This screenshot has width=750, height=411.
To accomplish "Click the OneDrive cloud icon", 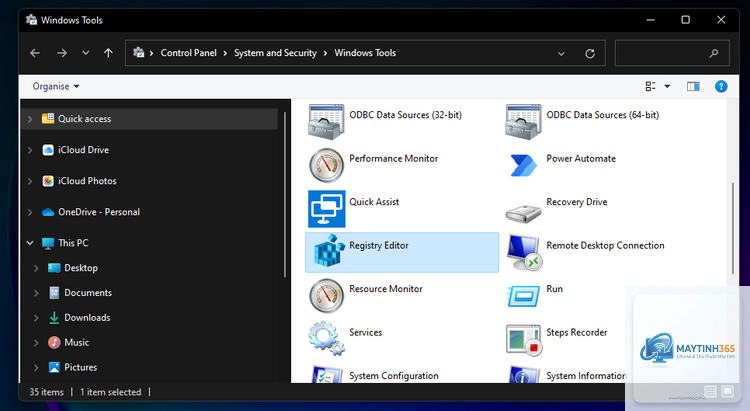I will [48, 212].
